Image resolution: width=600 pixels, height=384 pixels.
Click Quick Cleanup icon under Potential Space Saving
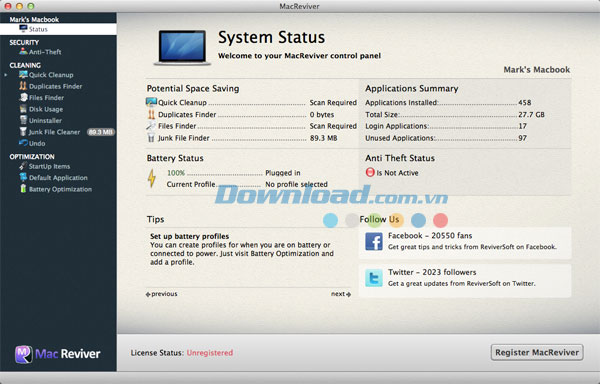151,102
